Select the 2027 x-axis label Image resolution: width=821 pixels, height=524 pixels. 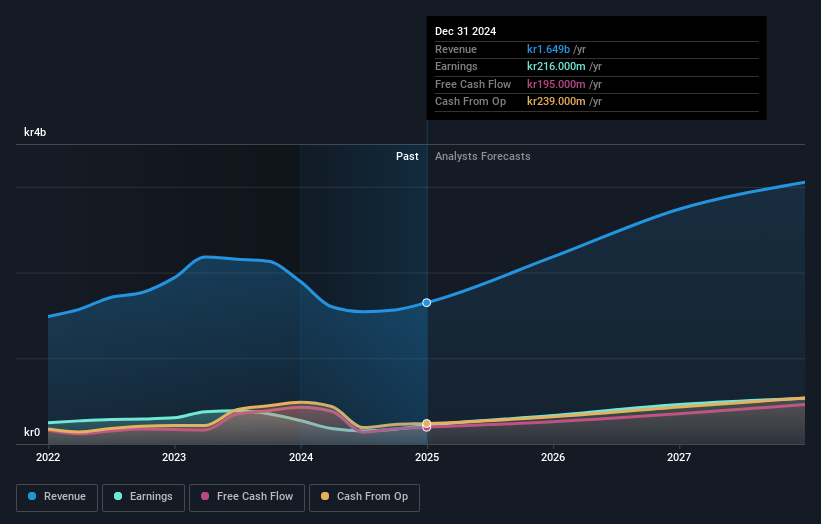(x=679, y=457)
